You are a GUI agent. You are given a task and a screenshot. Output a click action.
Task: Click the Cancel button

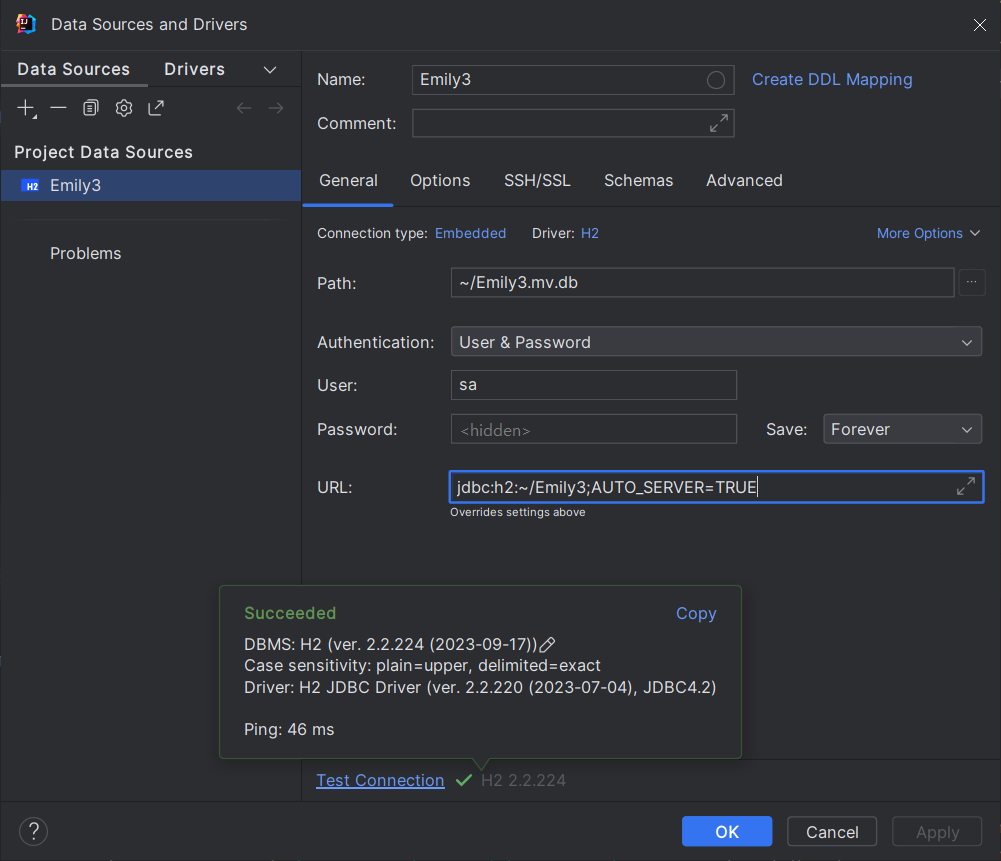coord(832,831)
